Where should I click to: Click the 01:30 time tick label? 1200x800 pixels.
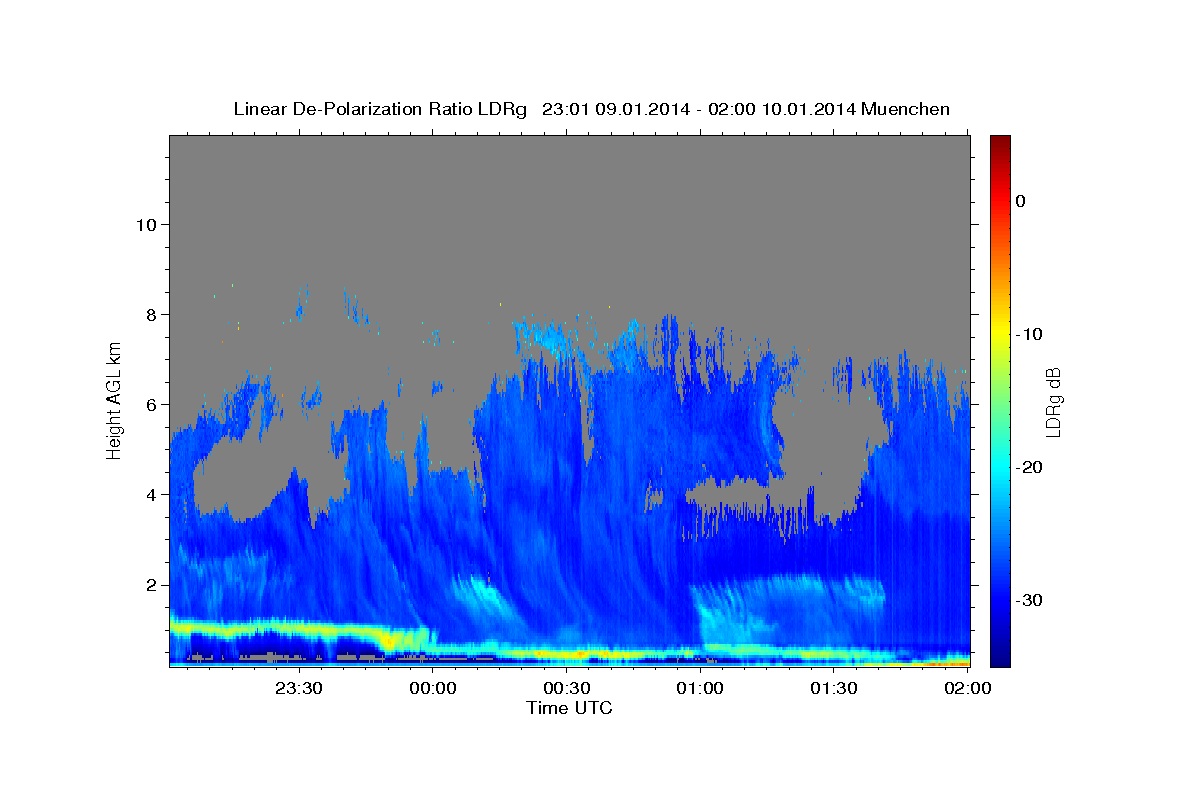coord(834,688)
